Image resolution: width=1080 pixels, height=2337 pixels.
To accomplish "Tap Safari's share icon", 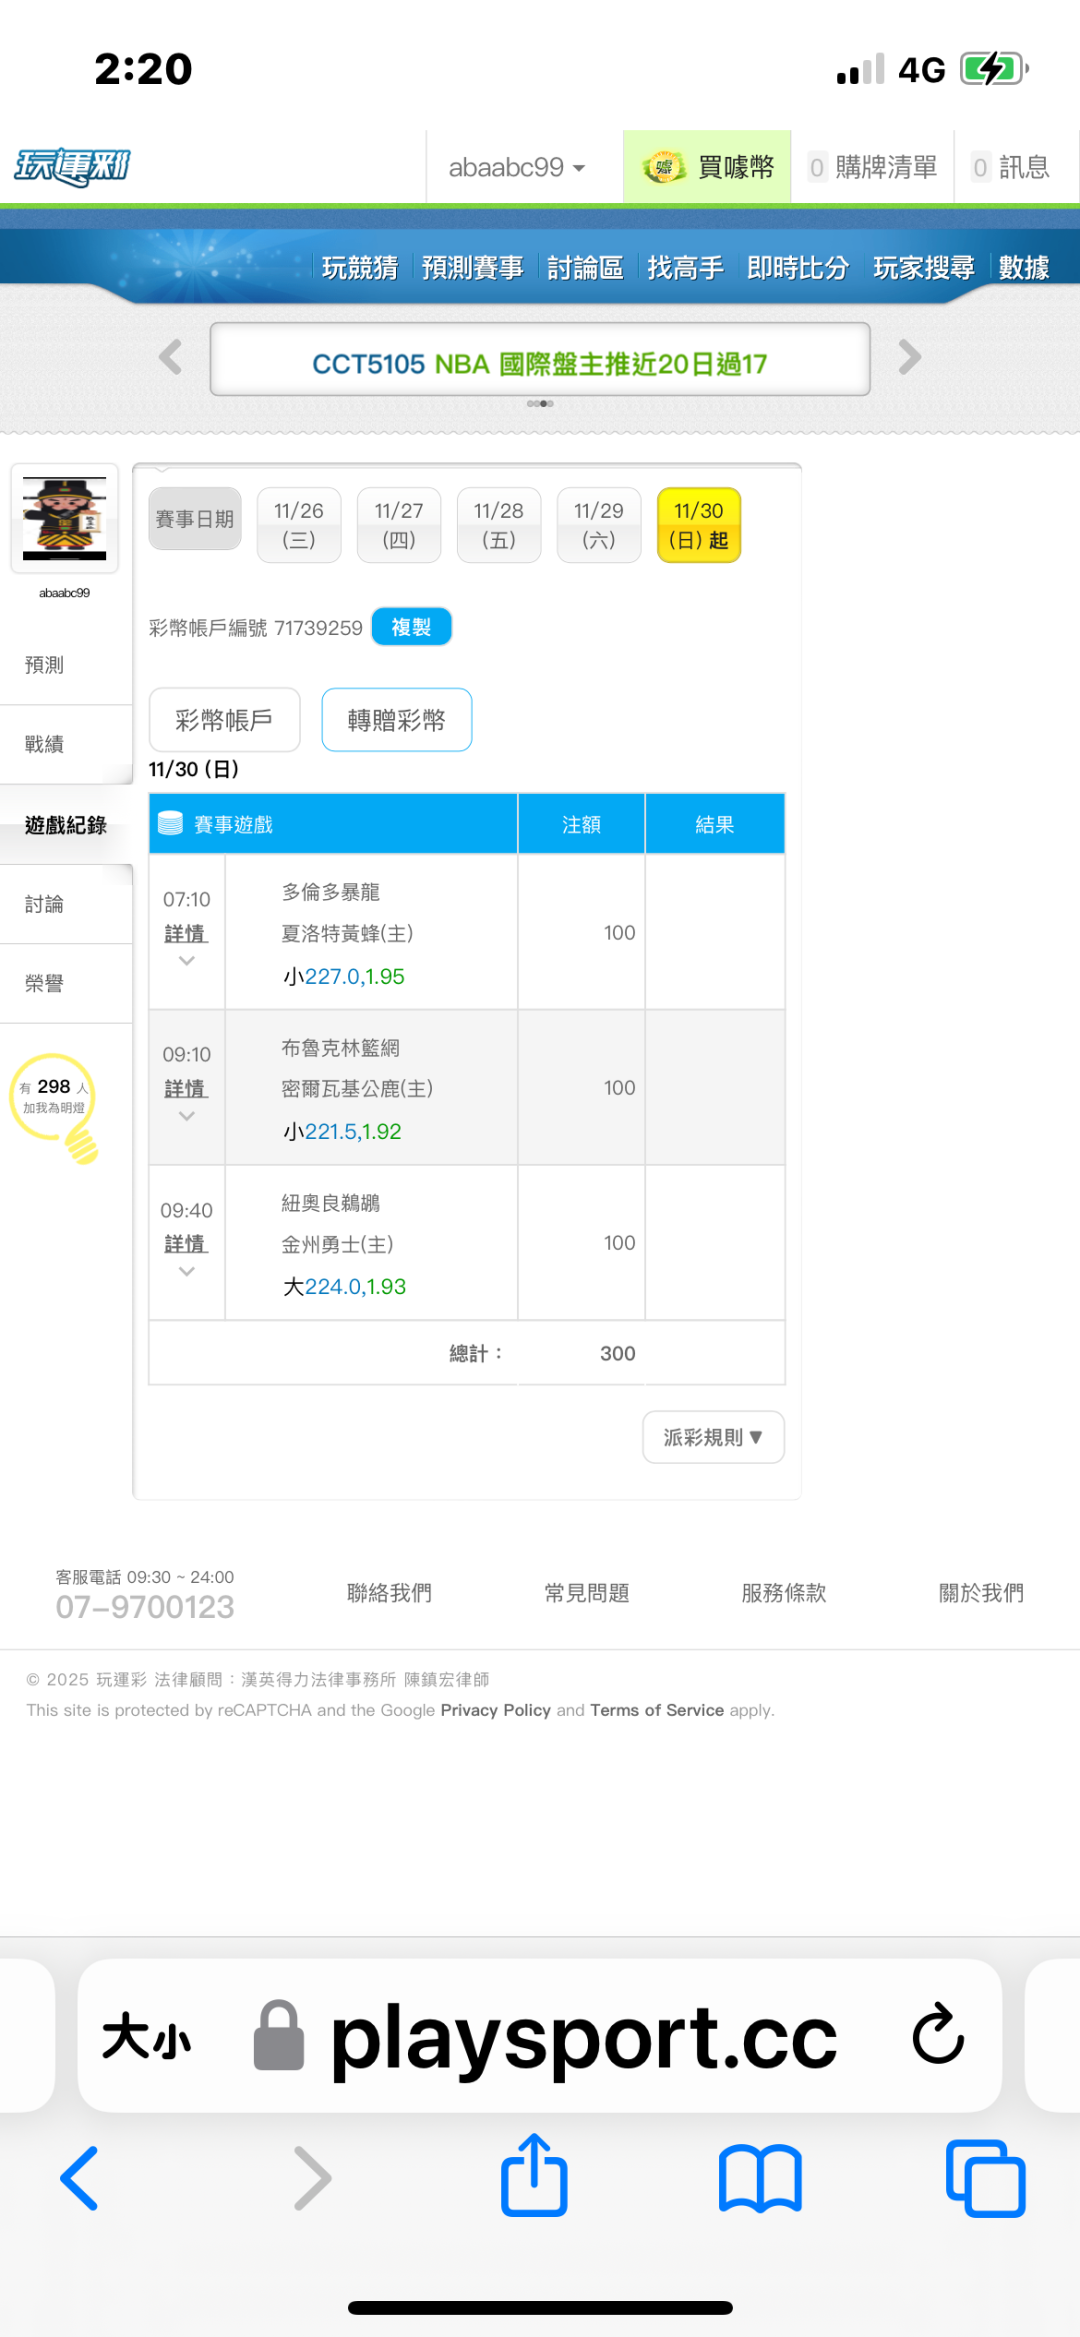I will coord(534,2176).
